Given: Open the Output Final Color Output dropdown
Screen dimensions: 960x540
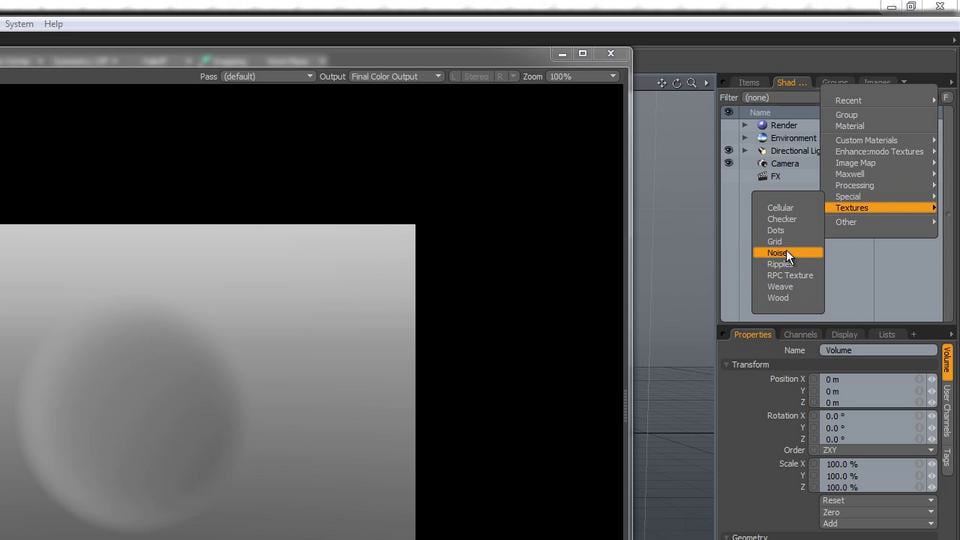Looking at the screenshot, I should 396,77.
